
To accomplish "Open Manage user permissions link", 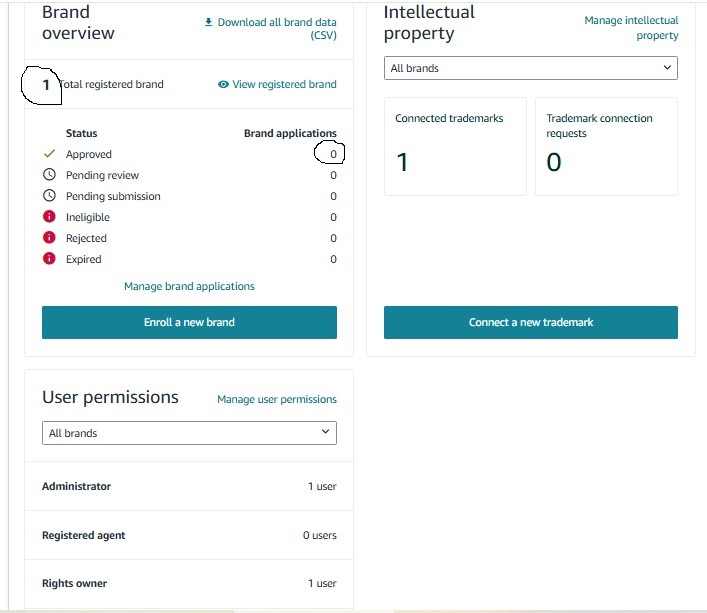I will [x=277, y=399].
